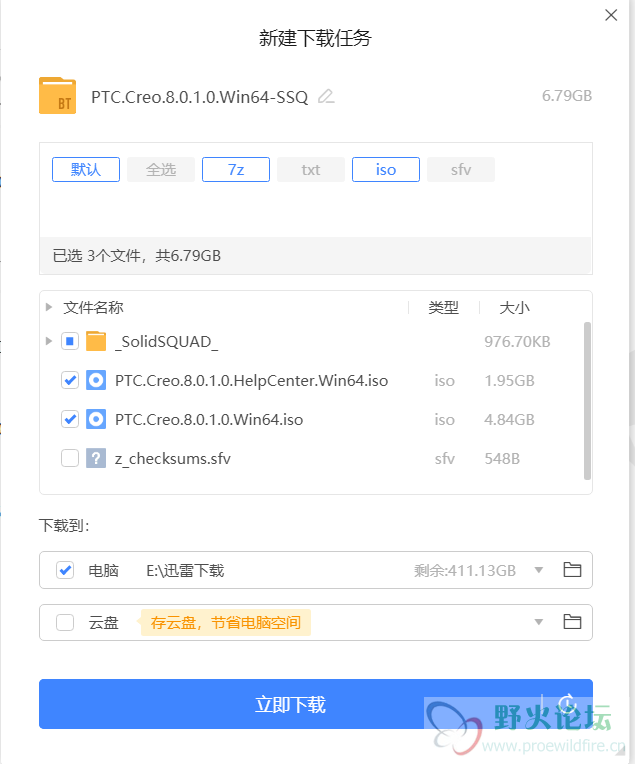Viewport: 635px width, 764px height.
Task: Click the _SolidSQUAD_ folder icon
Action: point(96,341)
